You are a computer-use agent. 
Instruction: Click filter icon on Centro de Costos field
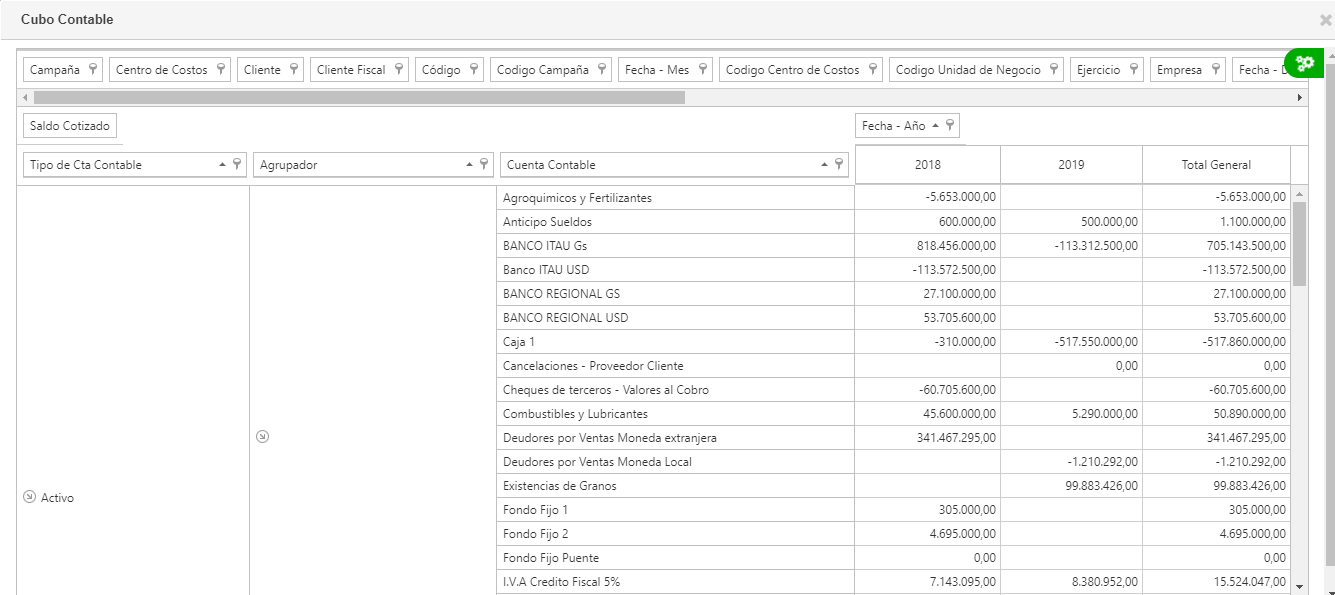[221, 70]
